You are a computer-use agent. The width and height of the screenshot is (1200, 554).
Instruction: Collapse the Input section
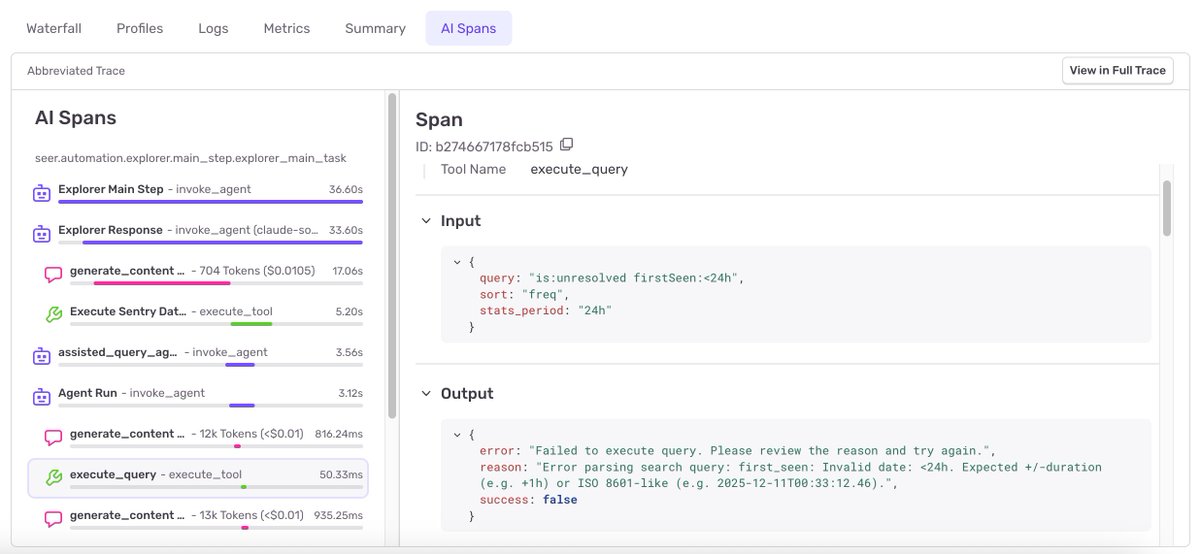(x=427, y=221)
